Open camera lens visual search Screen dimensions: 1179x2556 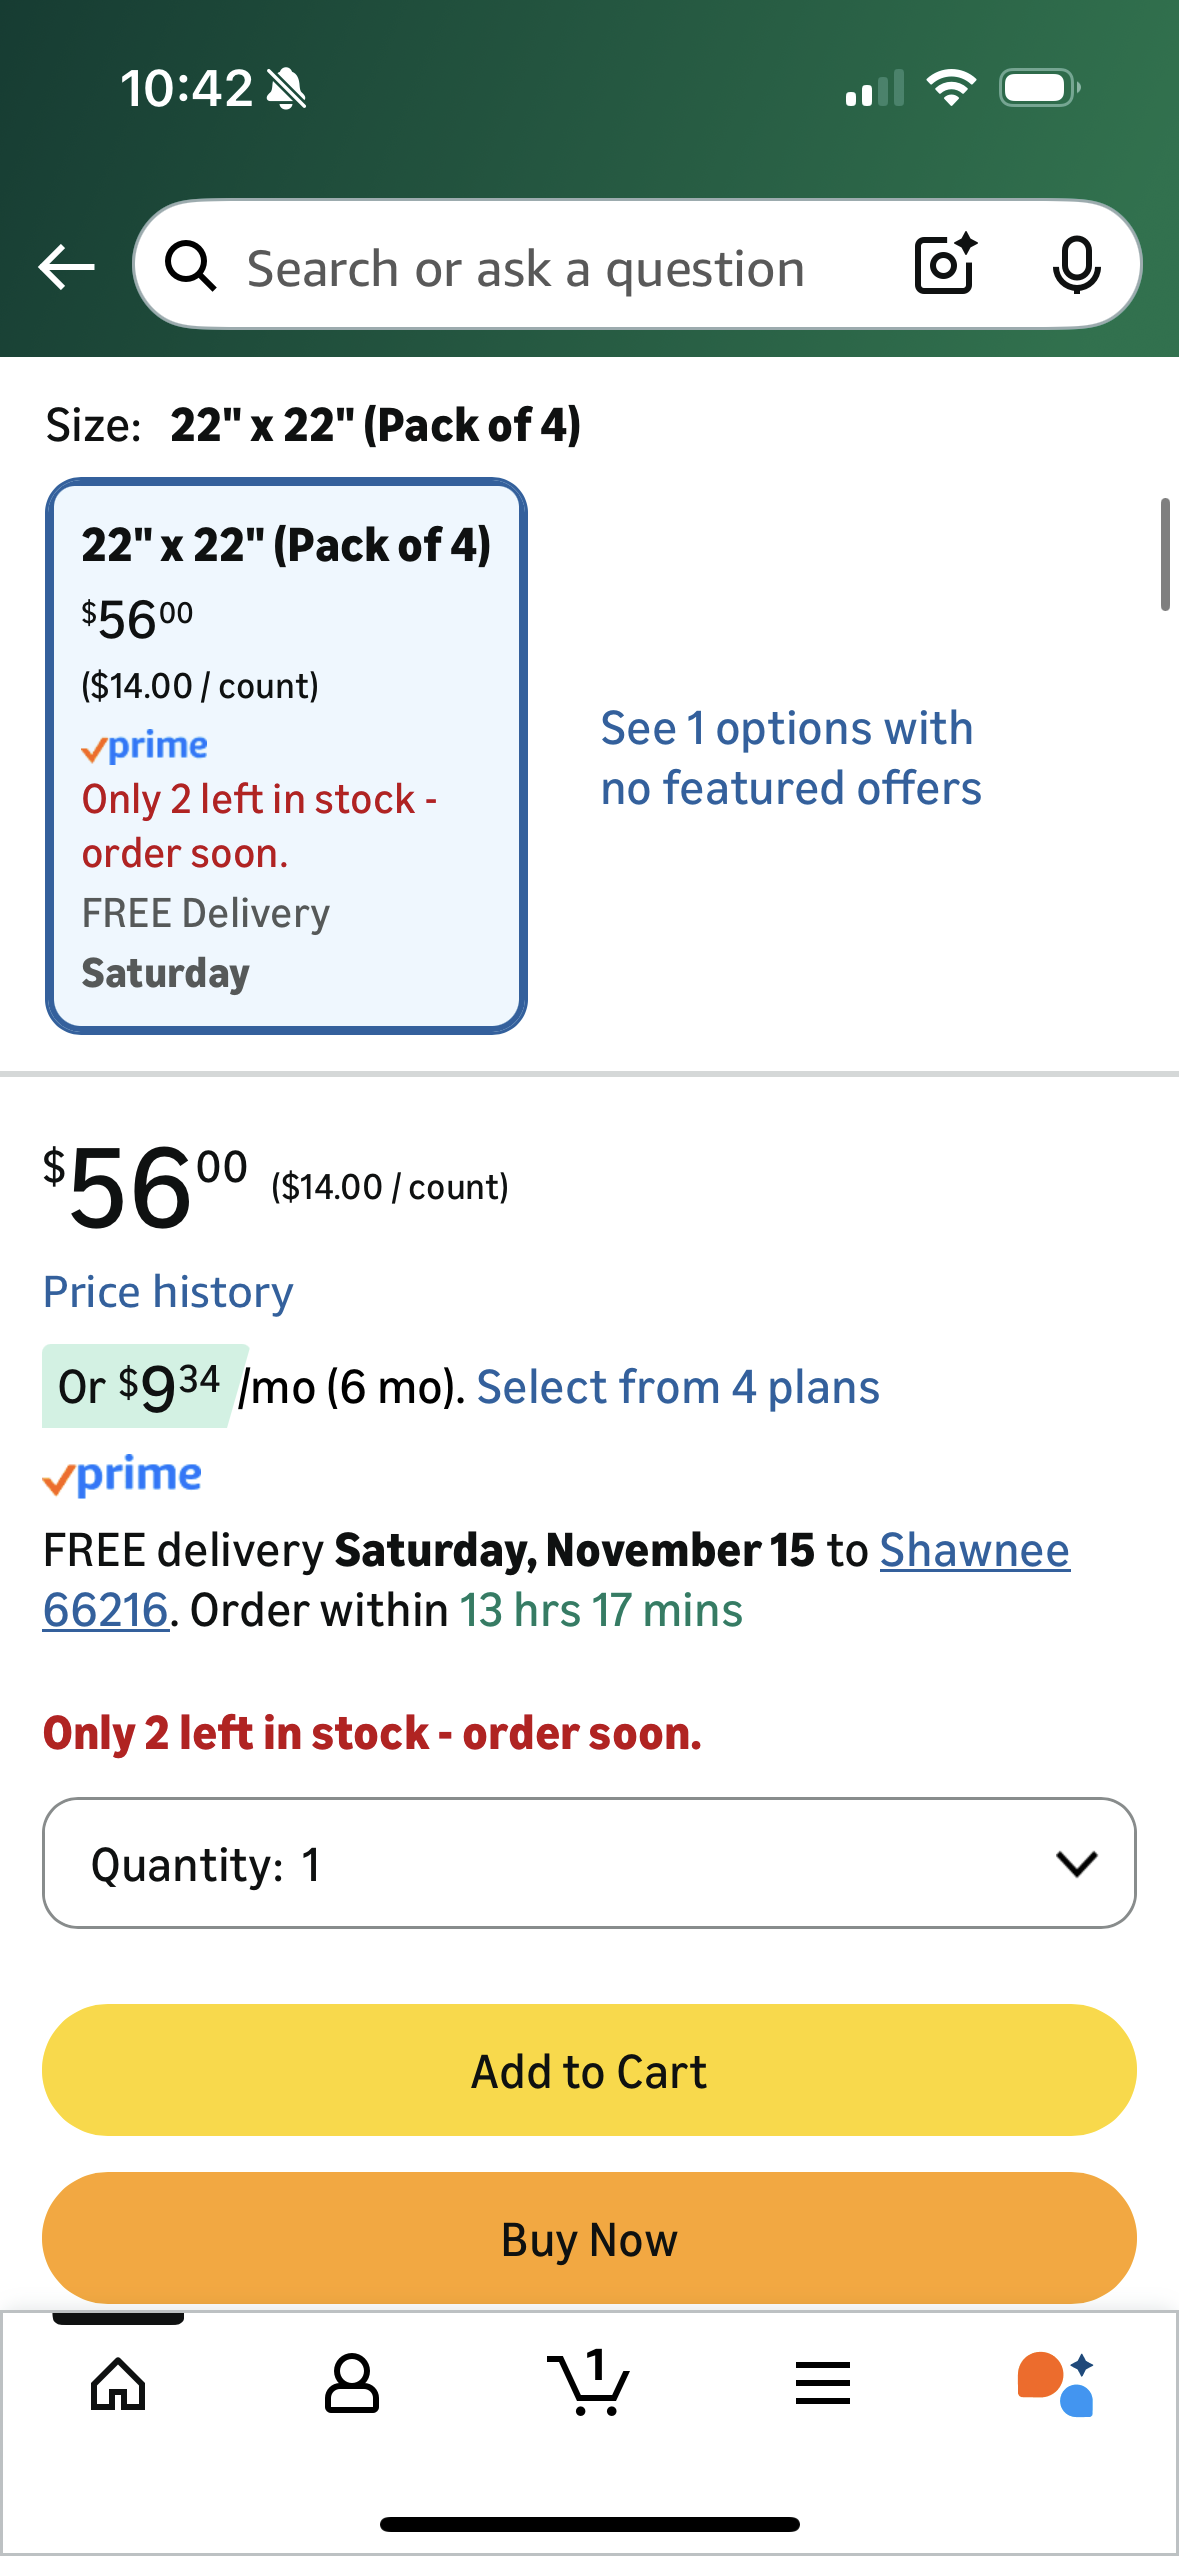944,265
